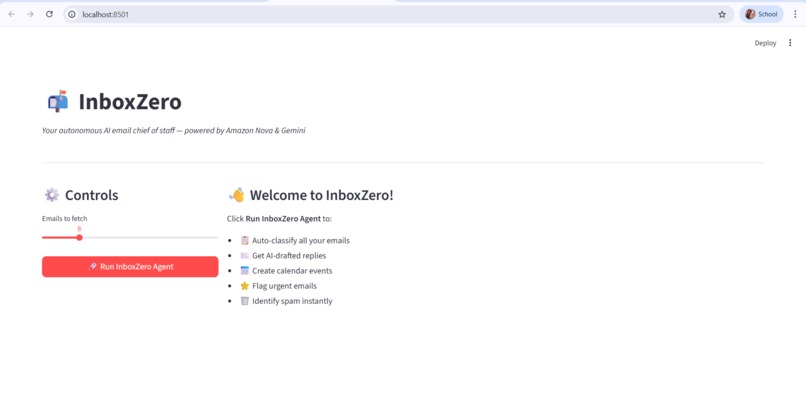
Task: Click the gear icon beside Controls
Action: coord(51,195)
